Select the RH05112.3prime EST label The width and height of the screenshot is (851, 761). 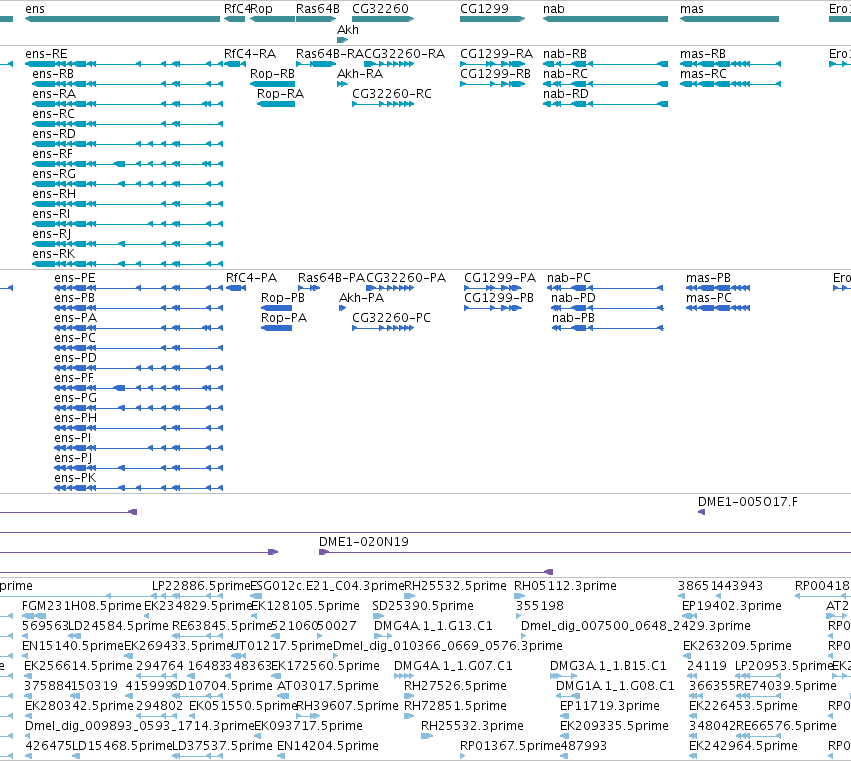[565, 586]
